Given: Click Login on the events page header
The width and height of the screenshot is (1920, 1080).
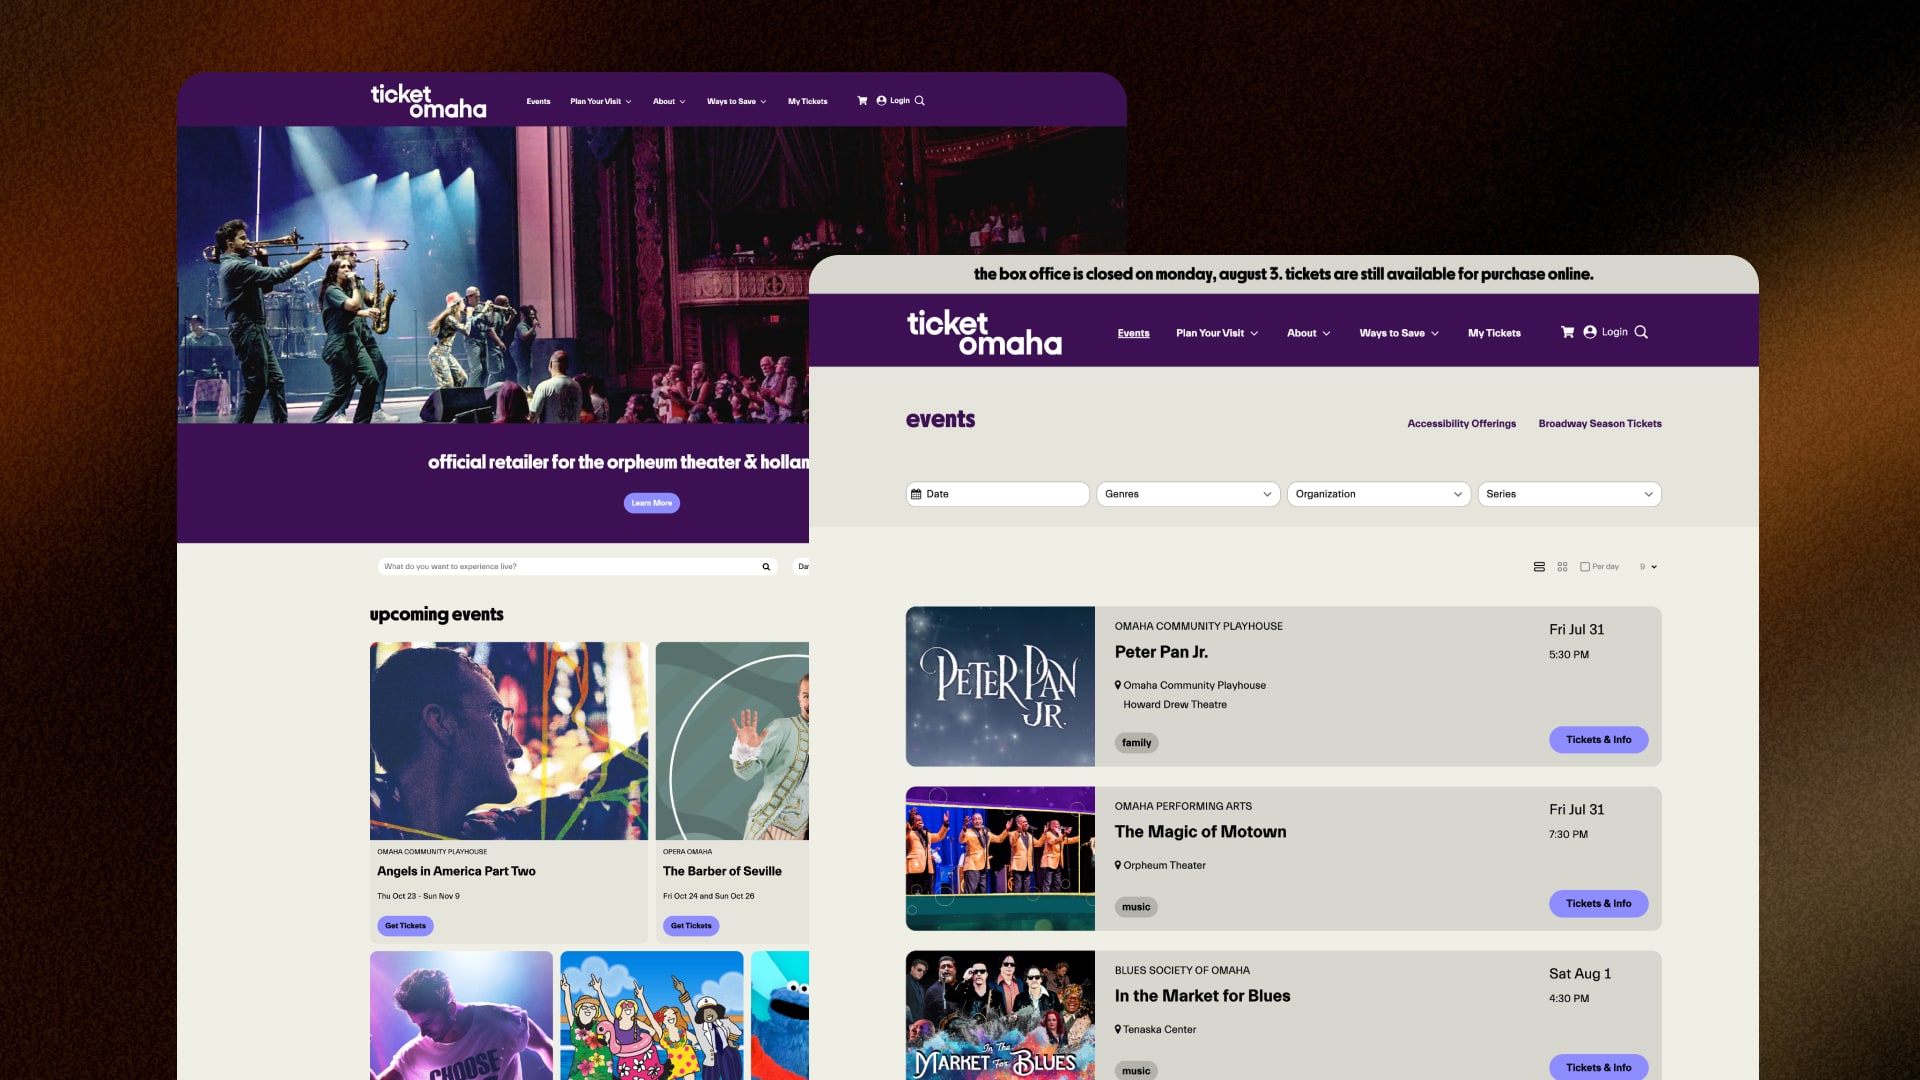Looking at the screenshot, I should click(x=1614, y=332).
